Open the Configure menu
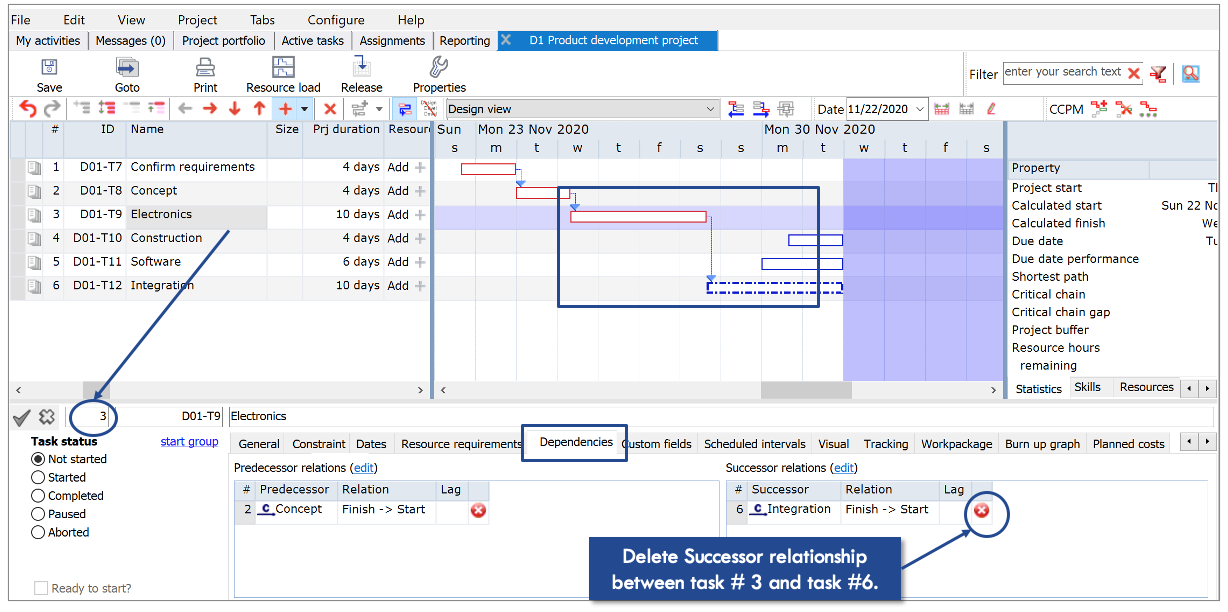Screen dimensions: 1228x612 [x=336, y=20]
